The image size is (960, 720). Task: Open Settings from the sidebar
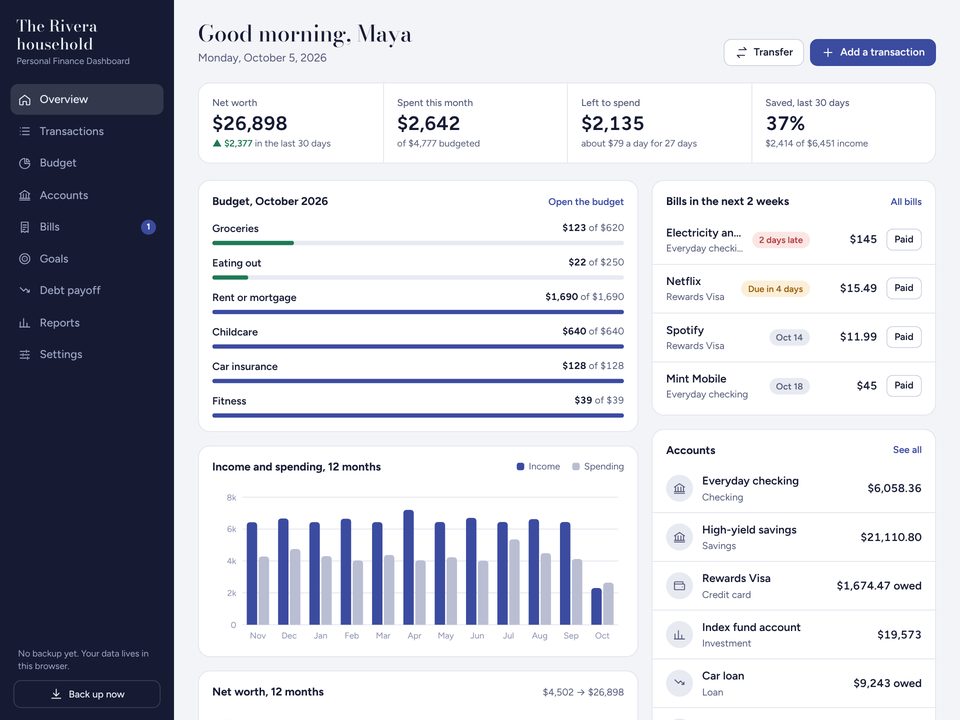[87, 354]
